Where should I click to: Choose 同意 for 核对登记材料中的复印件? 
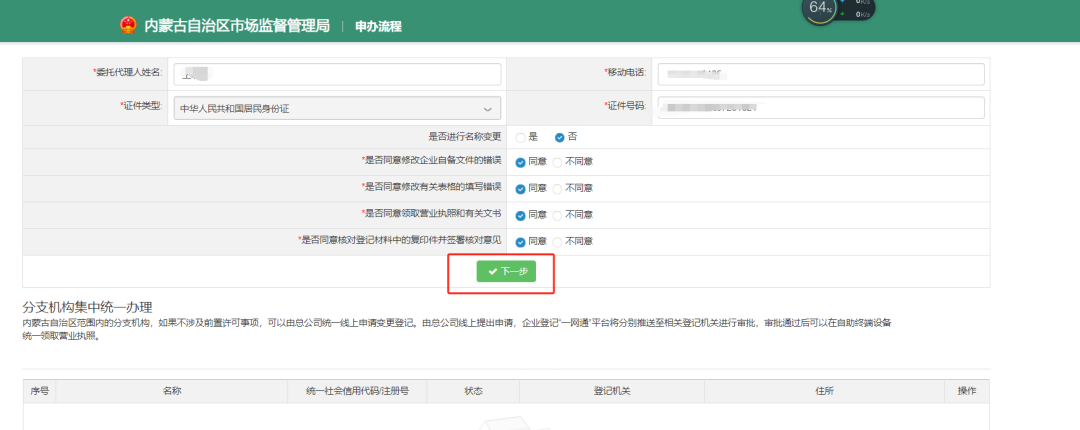tap(520, 242)
